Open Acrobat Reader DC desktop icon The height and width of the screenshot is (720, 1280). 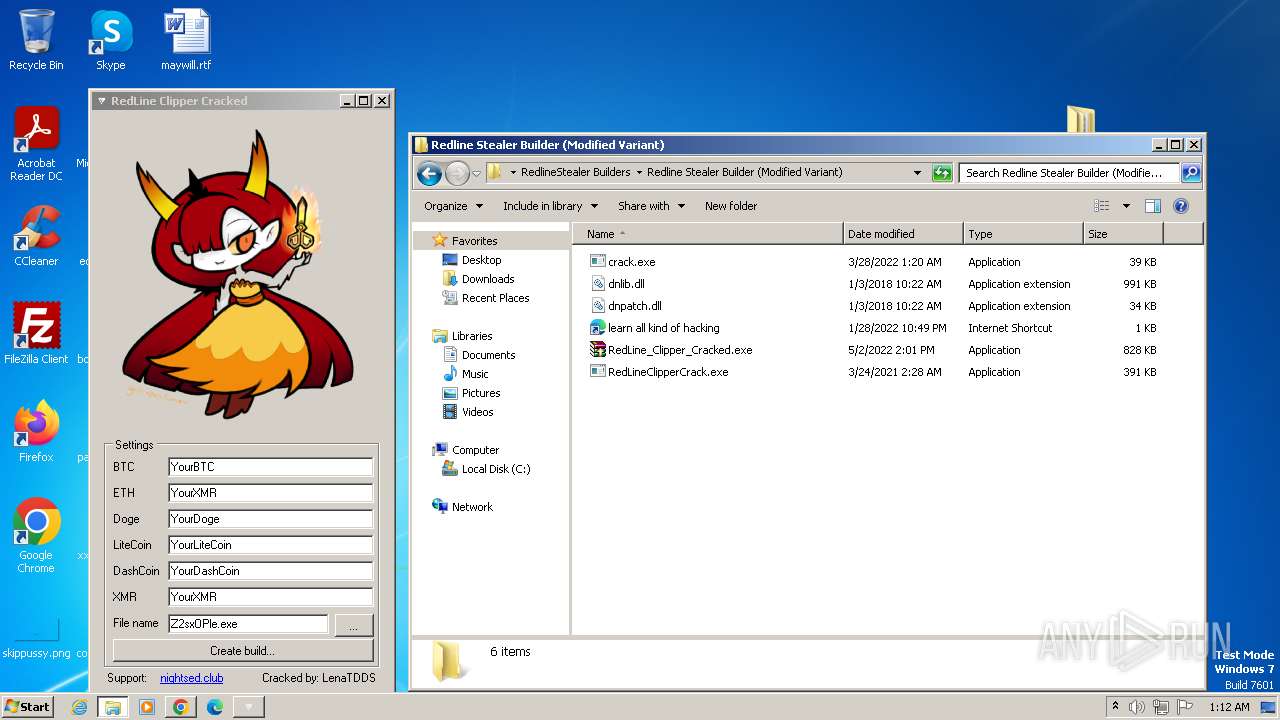[x=36, y=145]
